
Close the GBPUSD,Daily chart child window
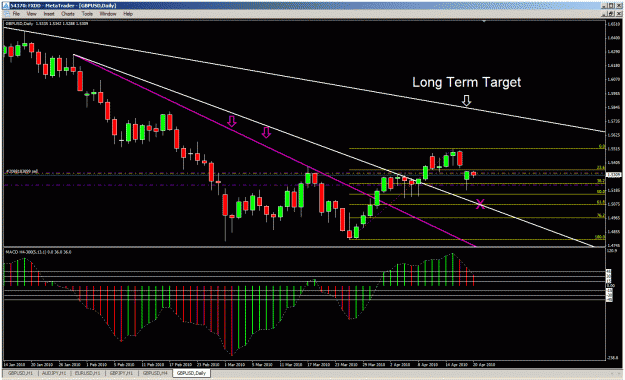click(619, 14)
